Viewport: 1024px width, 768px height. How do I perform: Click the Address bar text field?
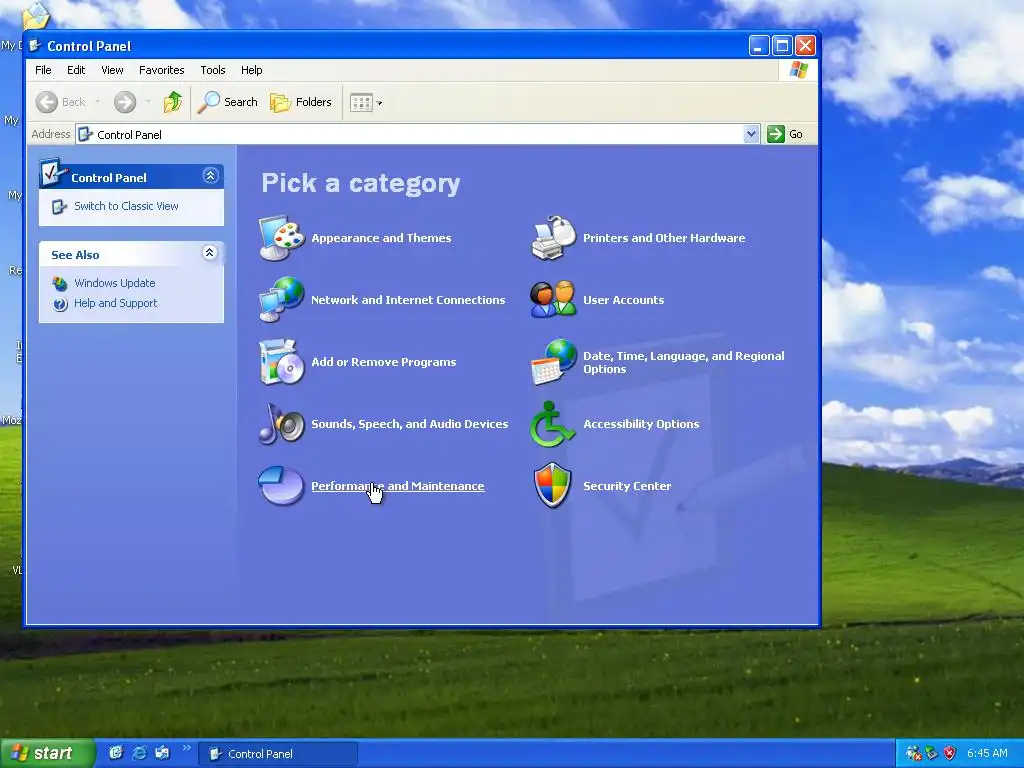click(418, 134)
